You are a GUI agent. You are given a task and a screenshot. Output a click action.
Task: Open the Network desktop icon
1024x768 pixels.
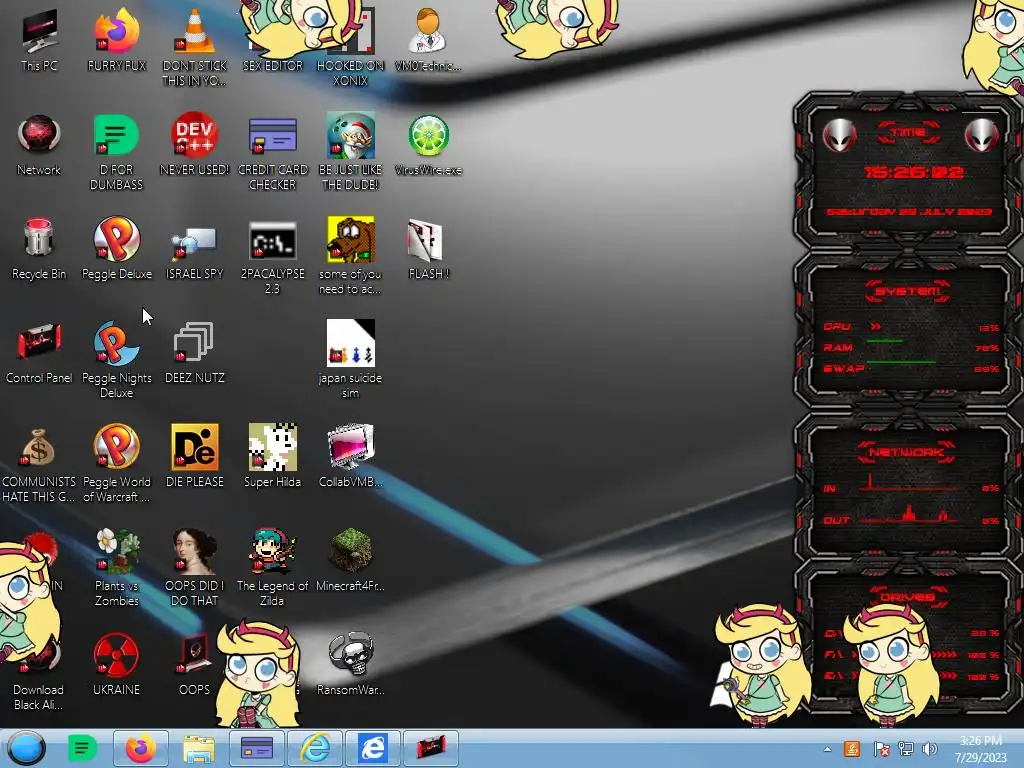[39, 145]
